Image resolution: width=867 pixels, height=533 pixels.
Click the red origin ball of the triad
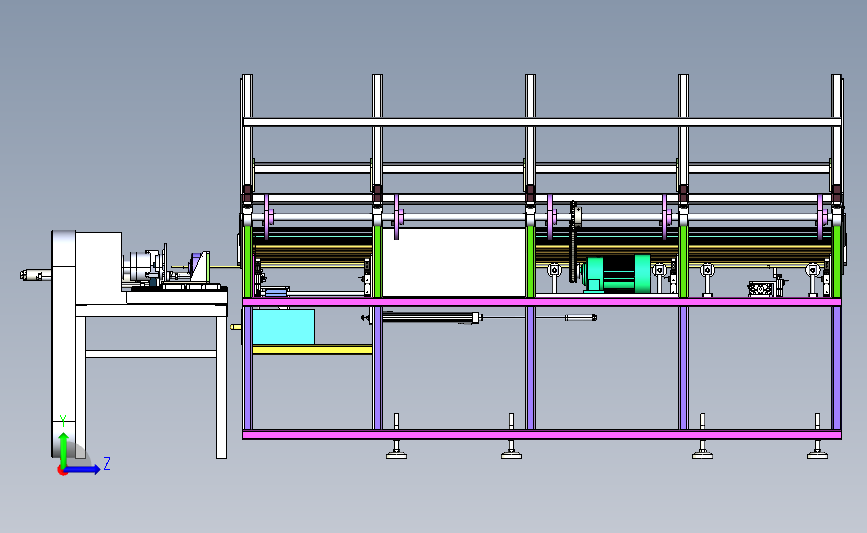[x=62, y=471]
